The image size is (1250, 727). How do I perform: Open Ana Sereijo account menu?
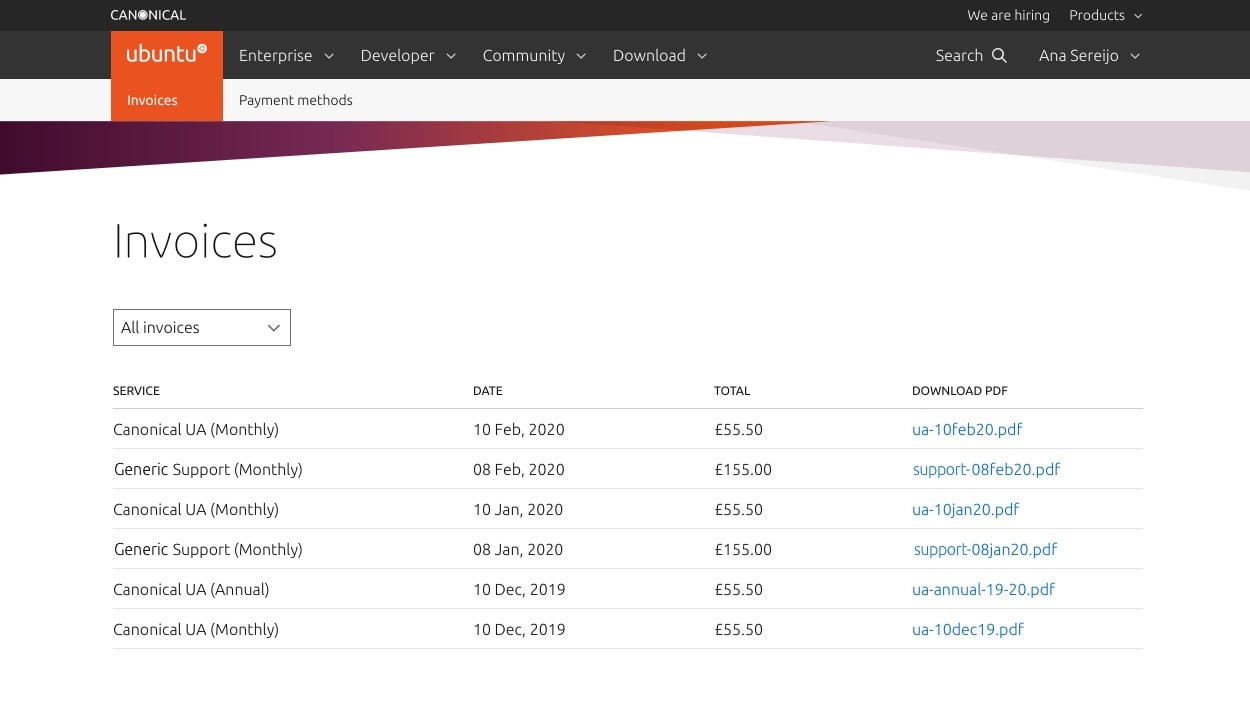pyautogui.click(x=1089, y=55)
